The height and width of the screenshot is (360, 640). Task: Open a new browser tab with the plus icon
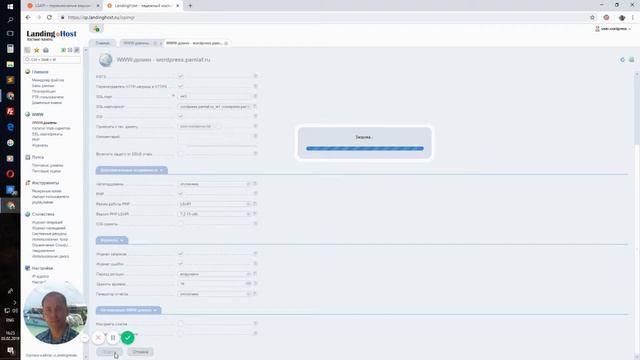click(x=190, y=6)
